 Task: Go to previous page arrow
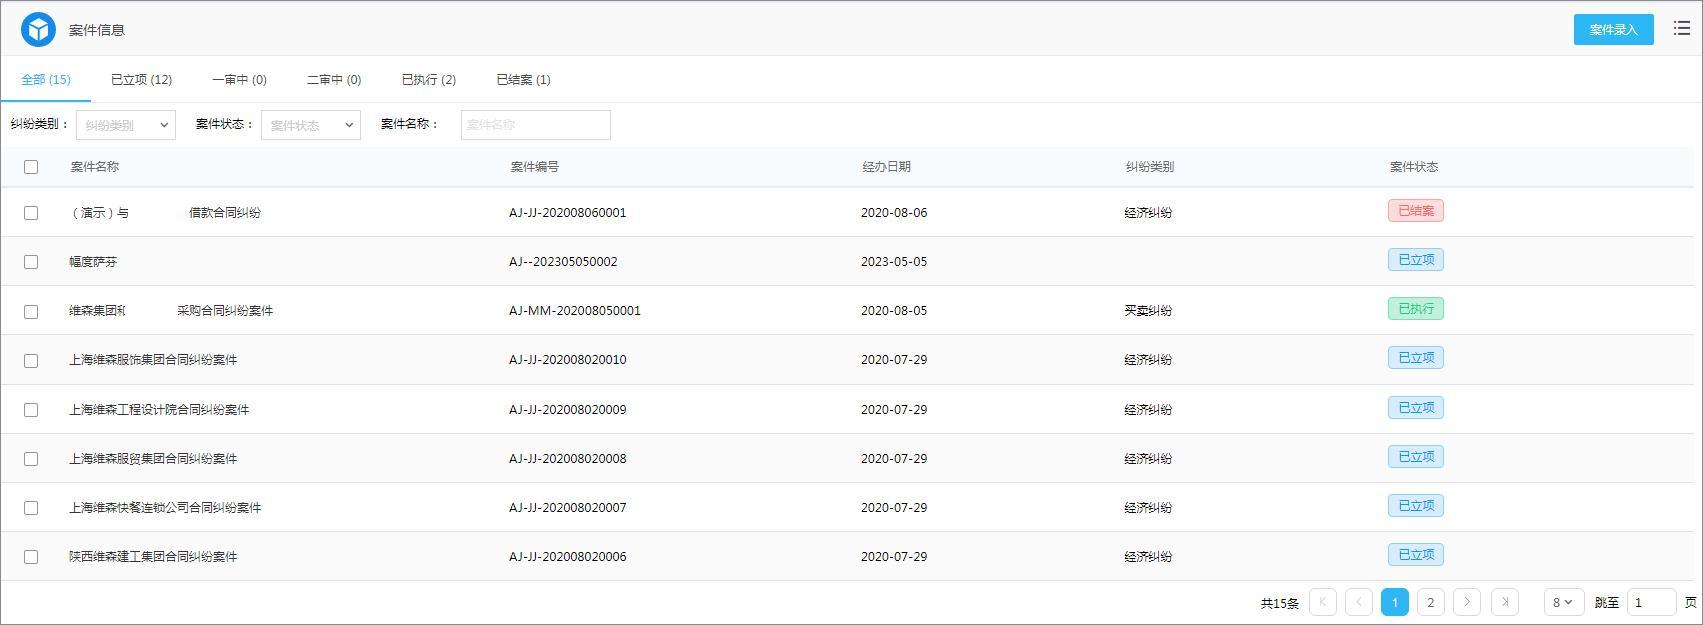(x=1358, y=602)
